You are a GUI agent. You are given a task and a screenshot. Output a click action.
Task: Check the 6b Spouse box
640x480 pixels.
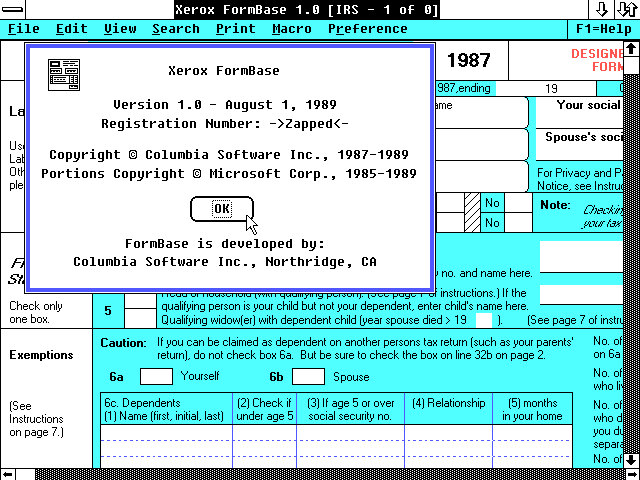point(308,376)
